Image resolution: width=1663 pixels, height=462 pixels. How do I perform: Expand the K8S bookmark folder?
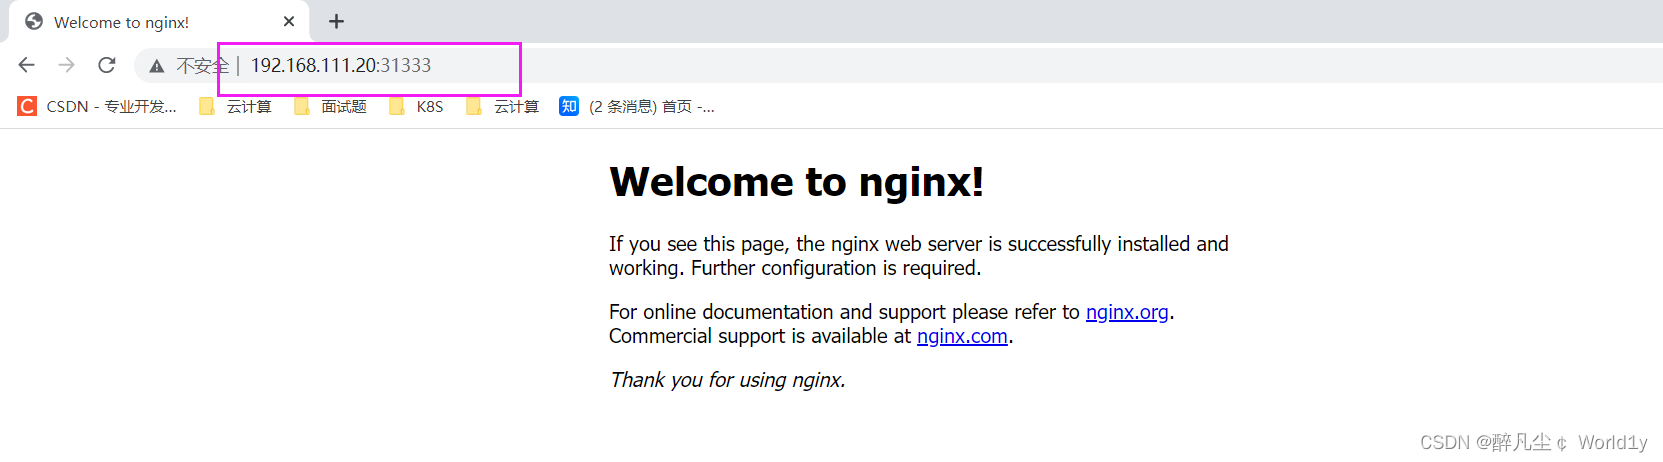point(417,106)
